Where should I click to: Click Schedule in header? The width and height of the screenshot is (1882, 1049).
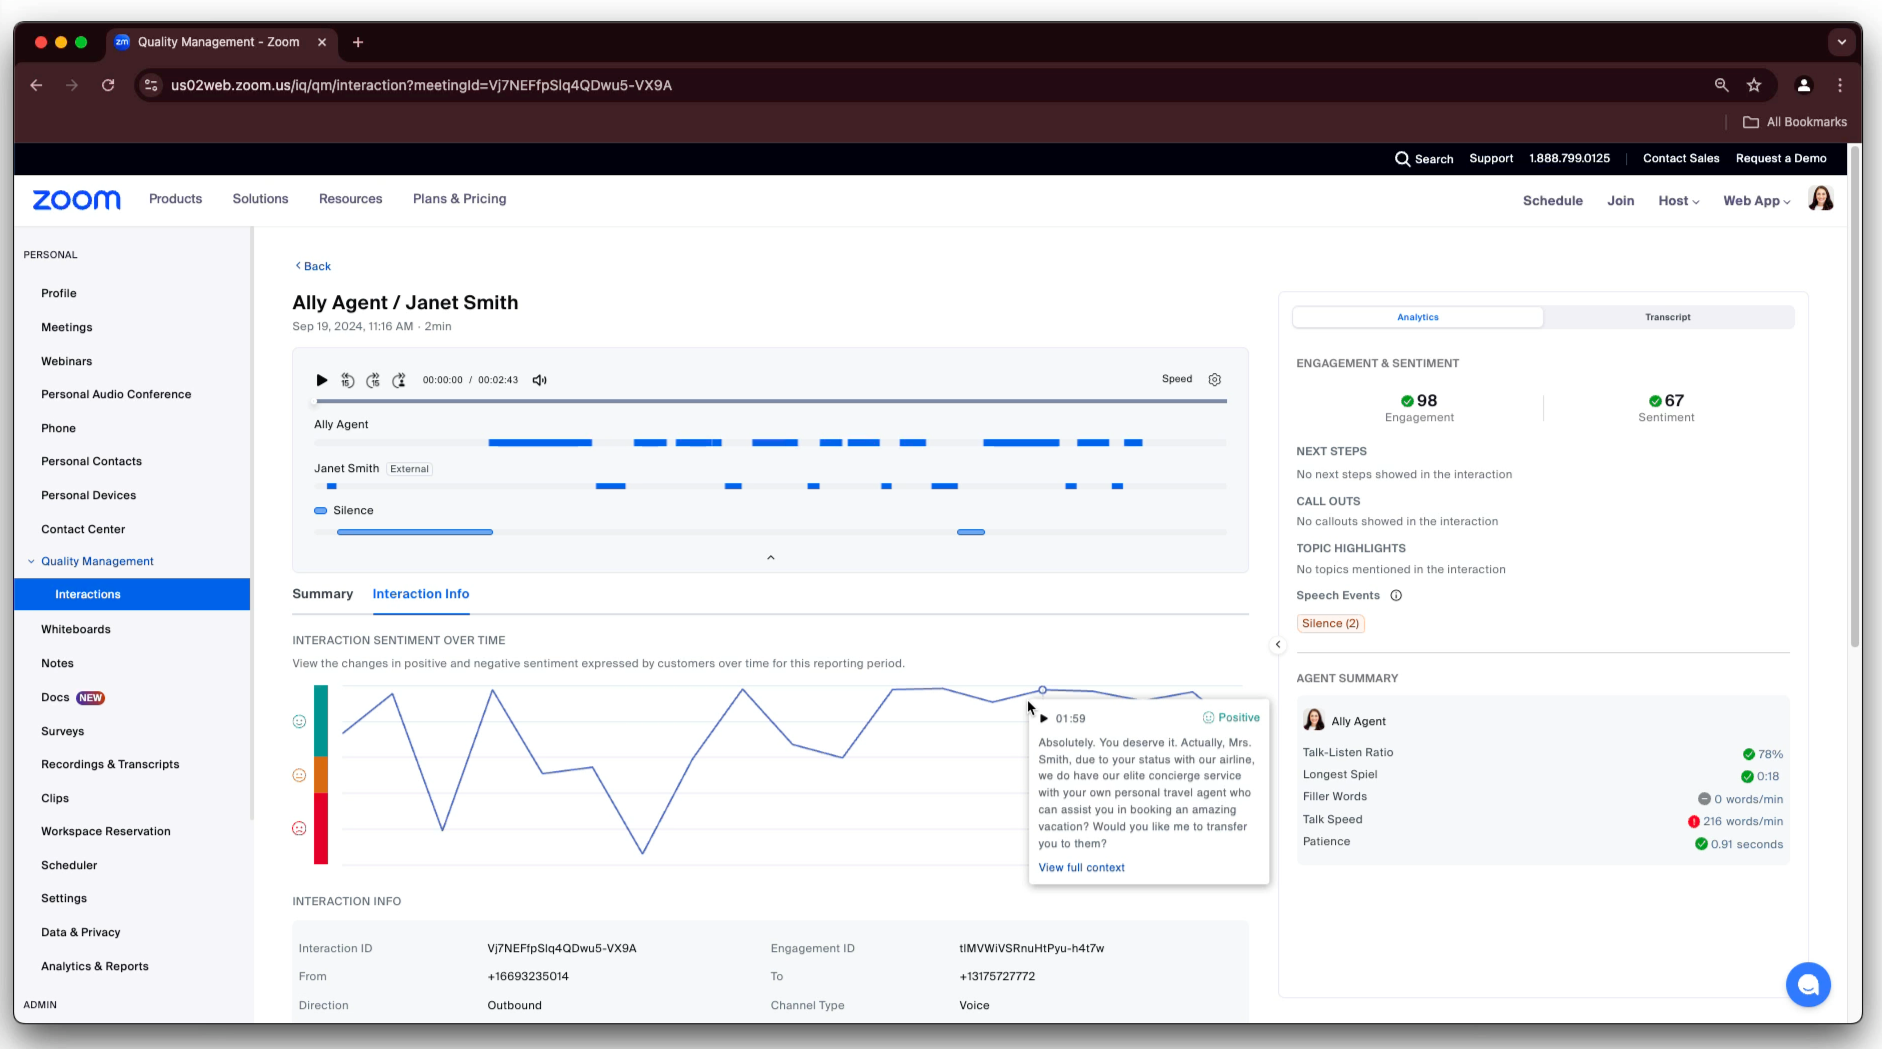click(1552, 201)
